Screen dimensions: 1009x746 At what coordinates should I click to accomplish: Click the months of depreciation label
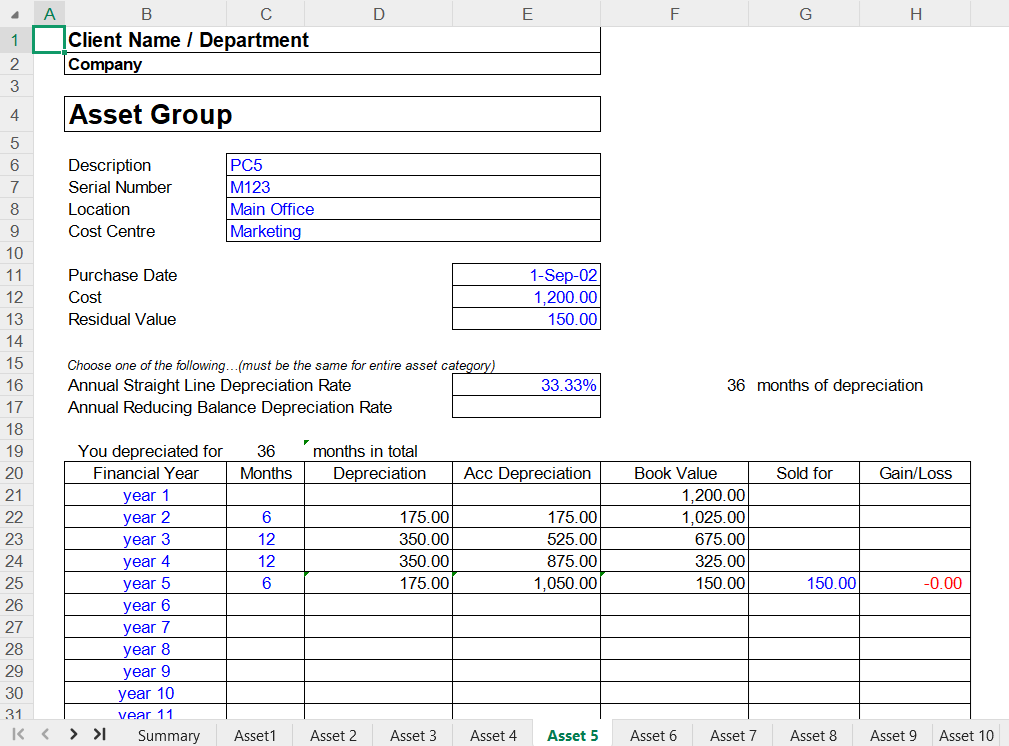[x=840, y=385]
